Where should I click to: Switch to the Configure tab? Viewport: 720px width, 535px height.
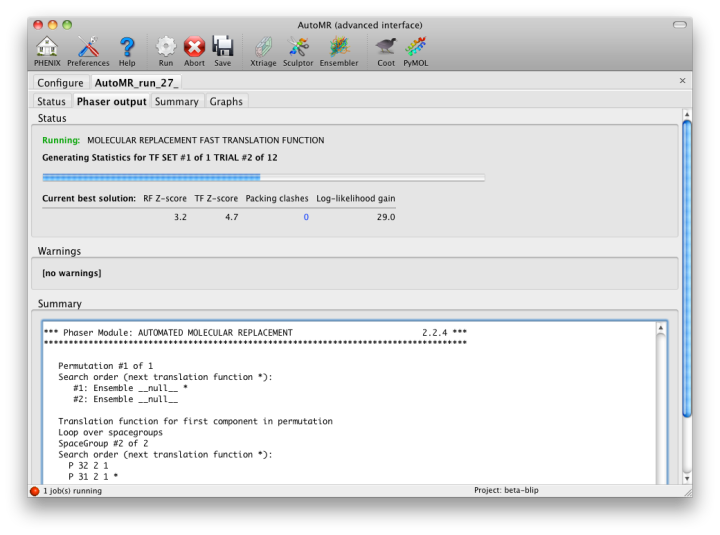pos(60,82)
